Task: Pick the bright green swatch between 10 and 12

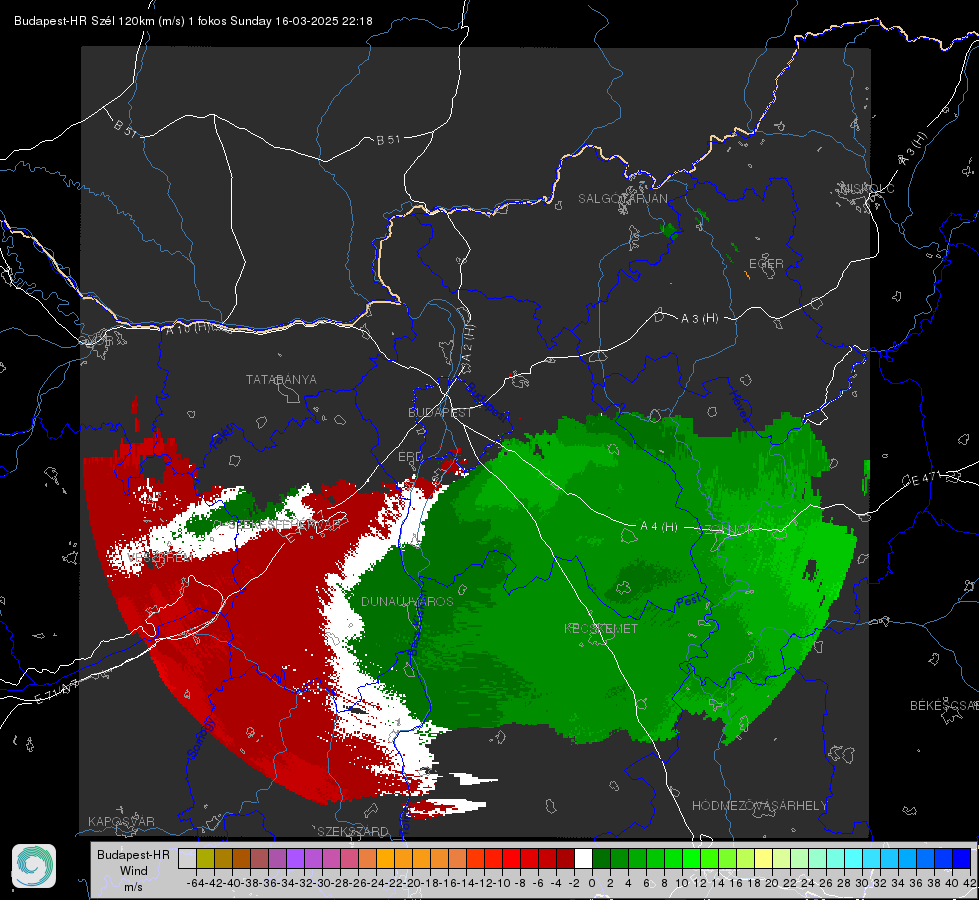Action: point(691,858)
